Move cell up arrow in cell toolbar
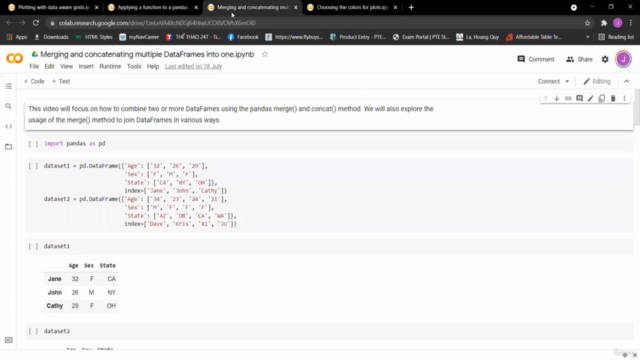Image resolution: width=640 pixels, height=360 pixels. coord(545,98)
